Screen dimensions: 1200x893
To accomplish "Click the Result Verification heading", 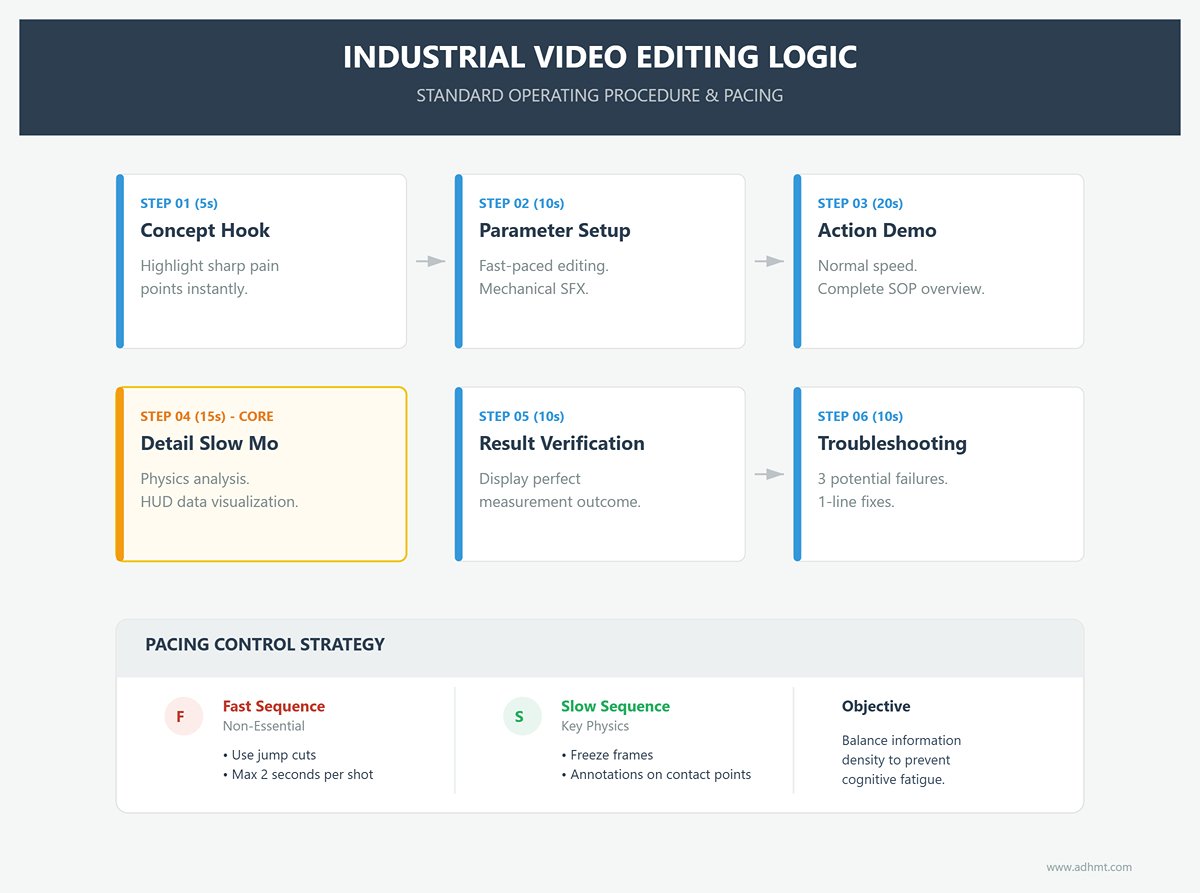I will point(561,444).
